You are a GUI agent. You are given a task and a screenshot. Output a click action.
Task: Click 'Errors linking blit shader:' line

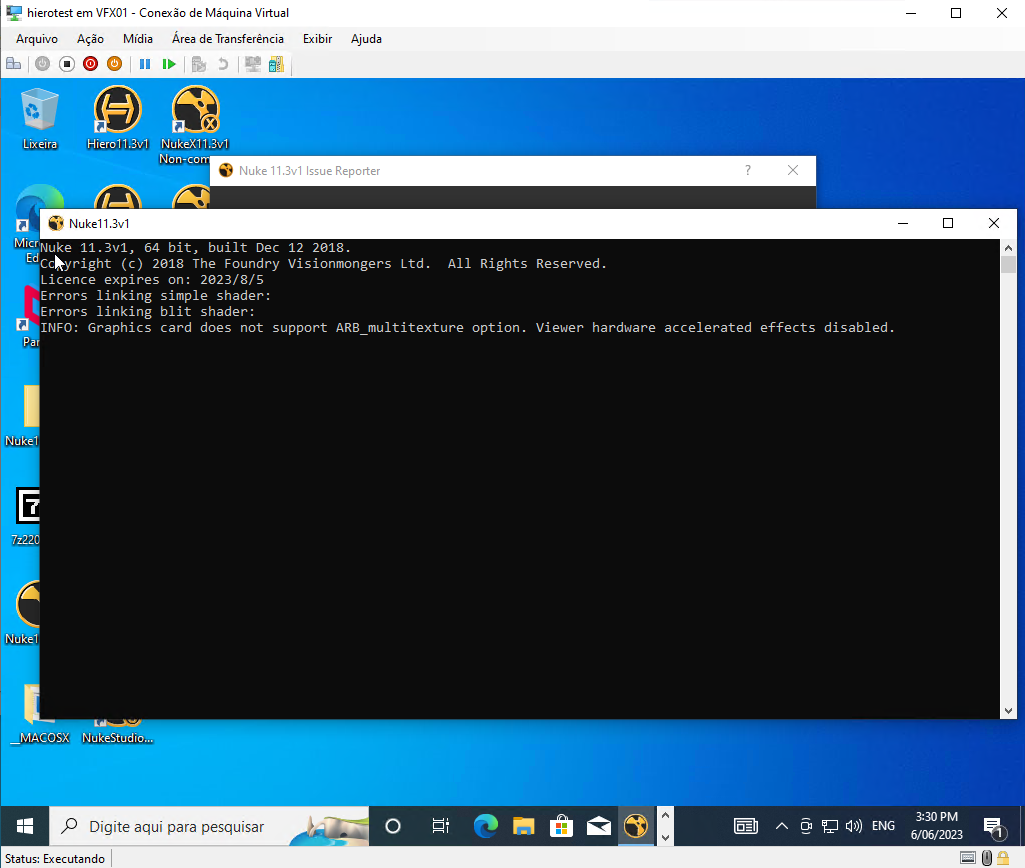pyautogui.click(x=148, y=312)
